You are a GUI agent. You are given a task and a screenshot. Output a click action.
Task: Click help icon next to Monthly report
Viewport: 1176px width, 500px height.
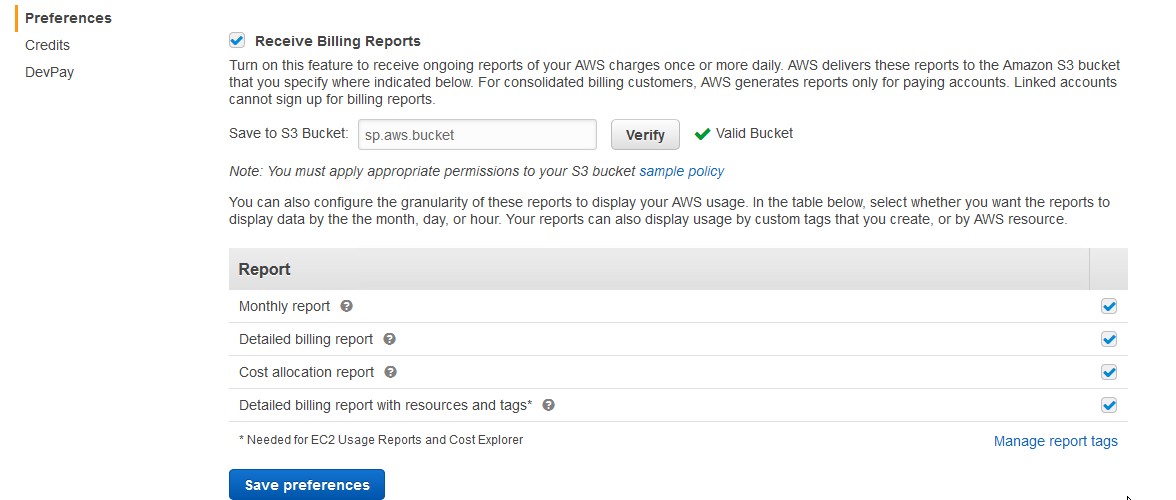point(347,306)
